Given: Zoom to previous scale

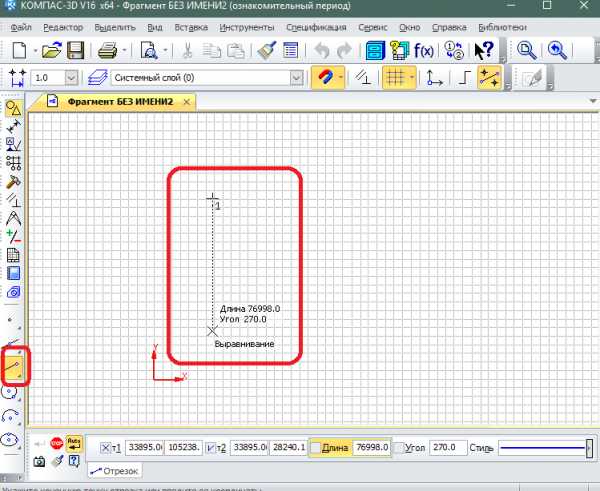Looking at the screenshot, I should click(557, 50).
